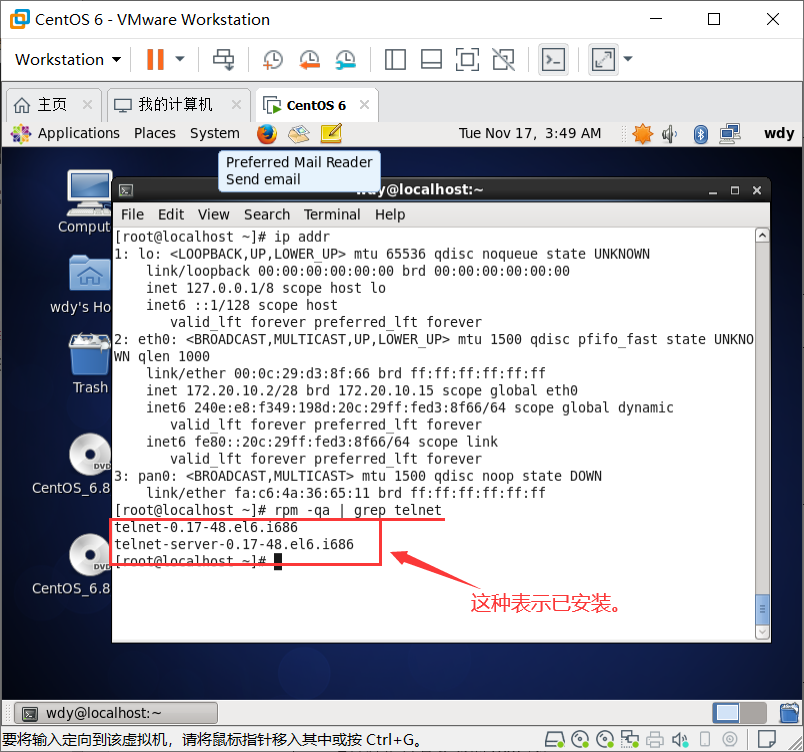The image size is (804, 752).
Task: Switch to Unity mode
Action: 504,59
